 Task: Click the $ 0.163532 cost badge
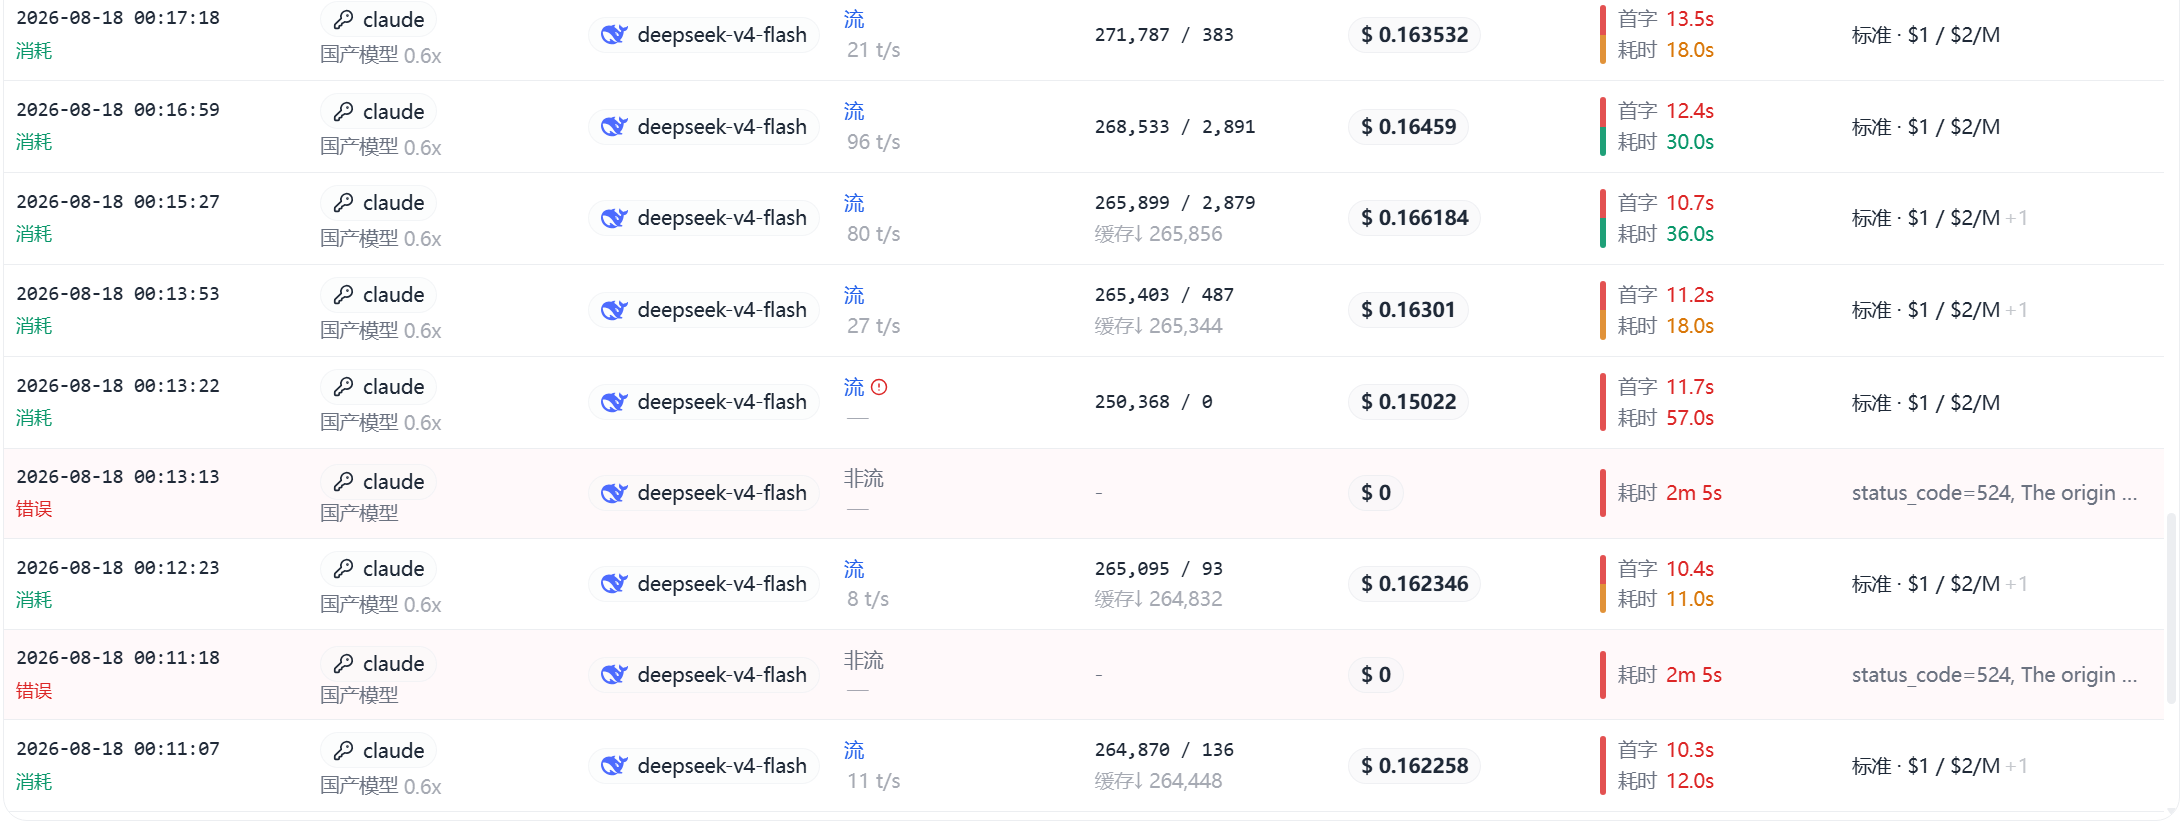tap(1414, 35)
